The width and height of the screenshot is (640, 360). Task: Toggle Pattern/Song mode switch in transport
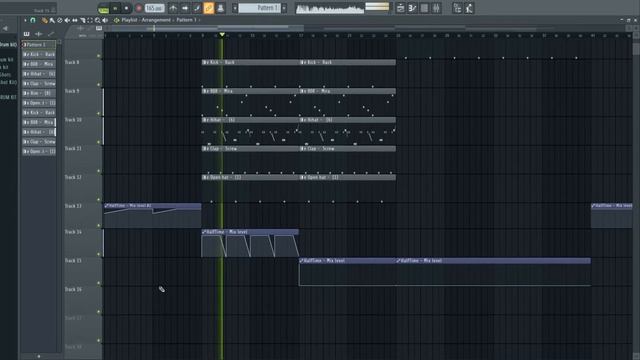tap(104, 8)
